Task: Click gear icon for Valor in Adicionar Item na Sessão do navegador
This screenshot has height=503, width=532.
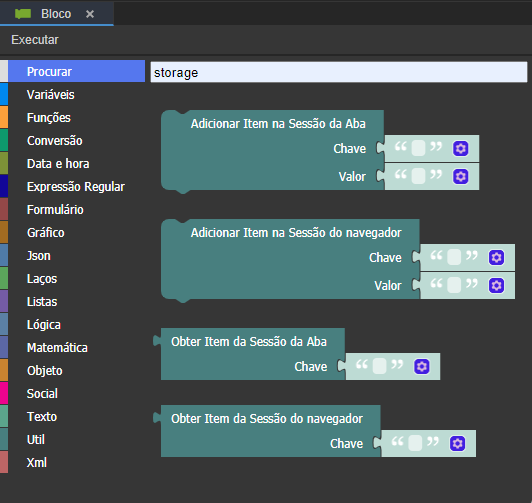Action: click(x=496, y=285)
